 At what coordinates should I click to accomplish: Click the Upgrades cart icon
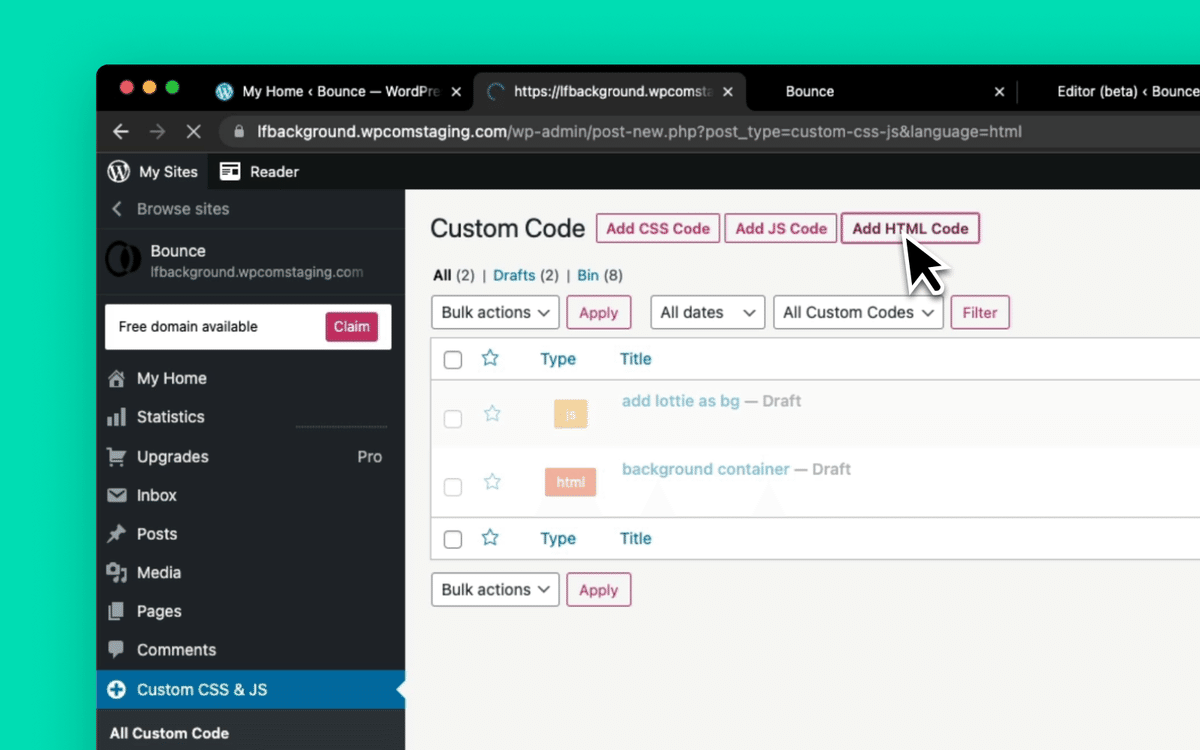click(117, 456)
